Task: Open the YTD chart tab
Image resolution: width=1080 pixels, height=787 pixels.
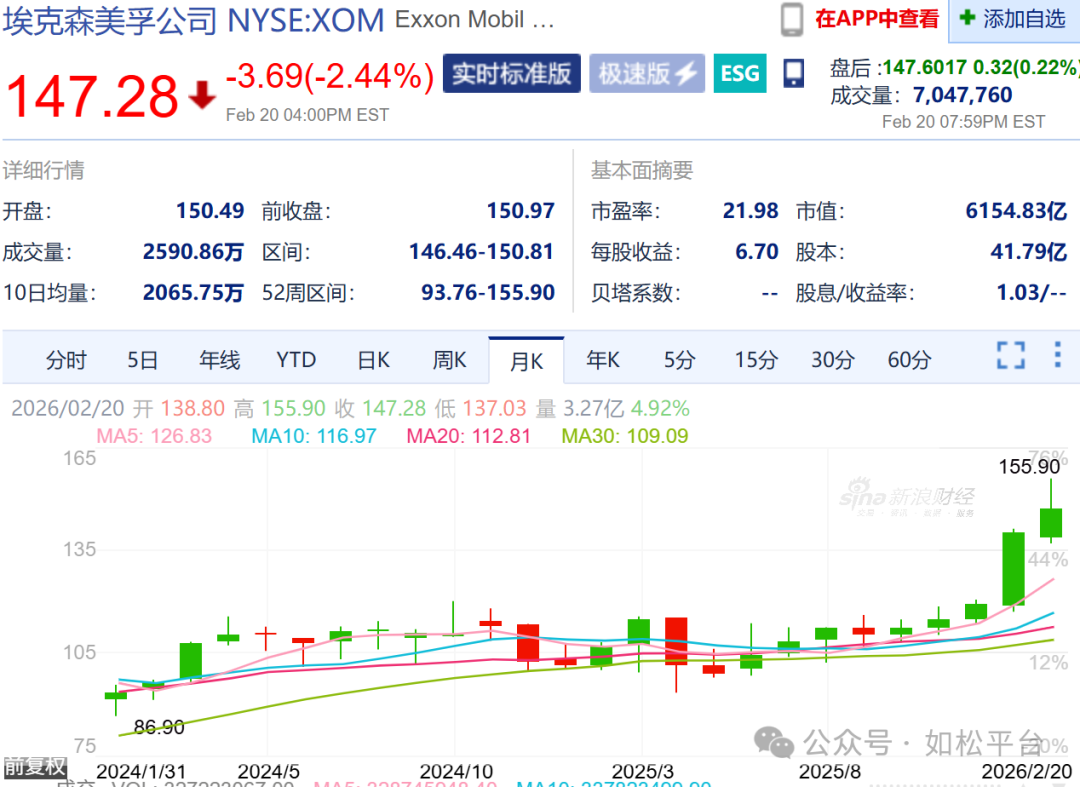Action: click(296, 360)
